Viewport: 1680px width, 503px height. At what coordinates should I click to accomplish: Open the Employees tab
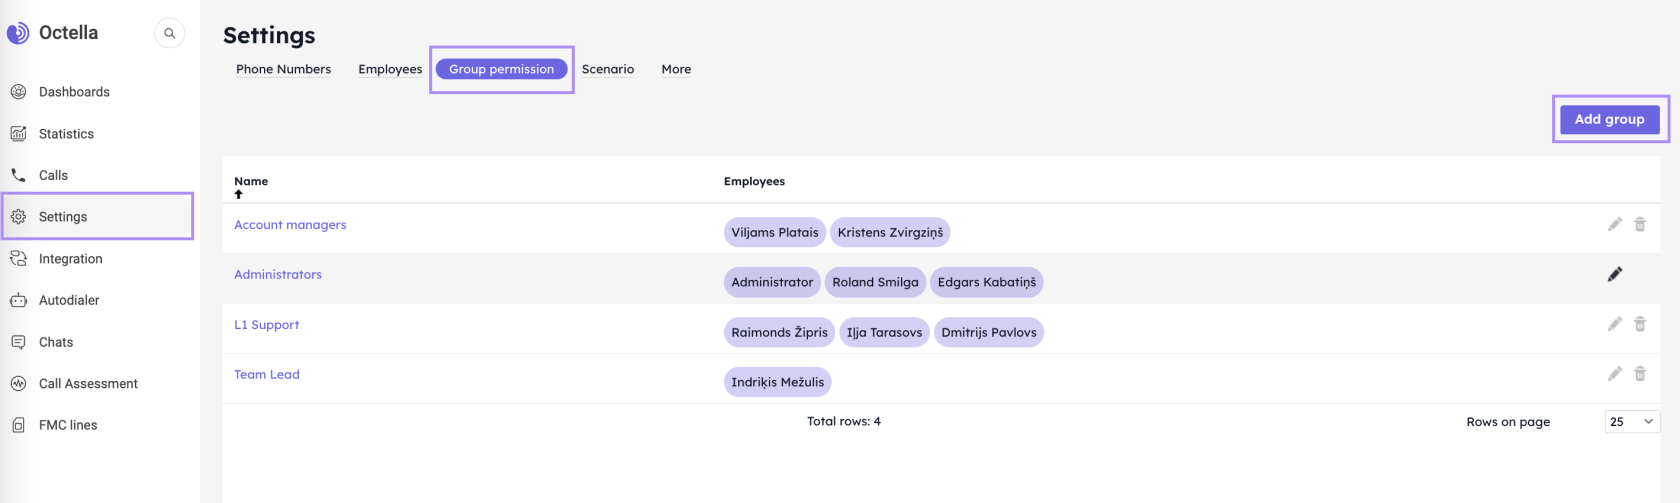coord(390,69)
